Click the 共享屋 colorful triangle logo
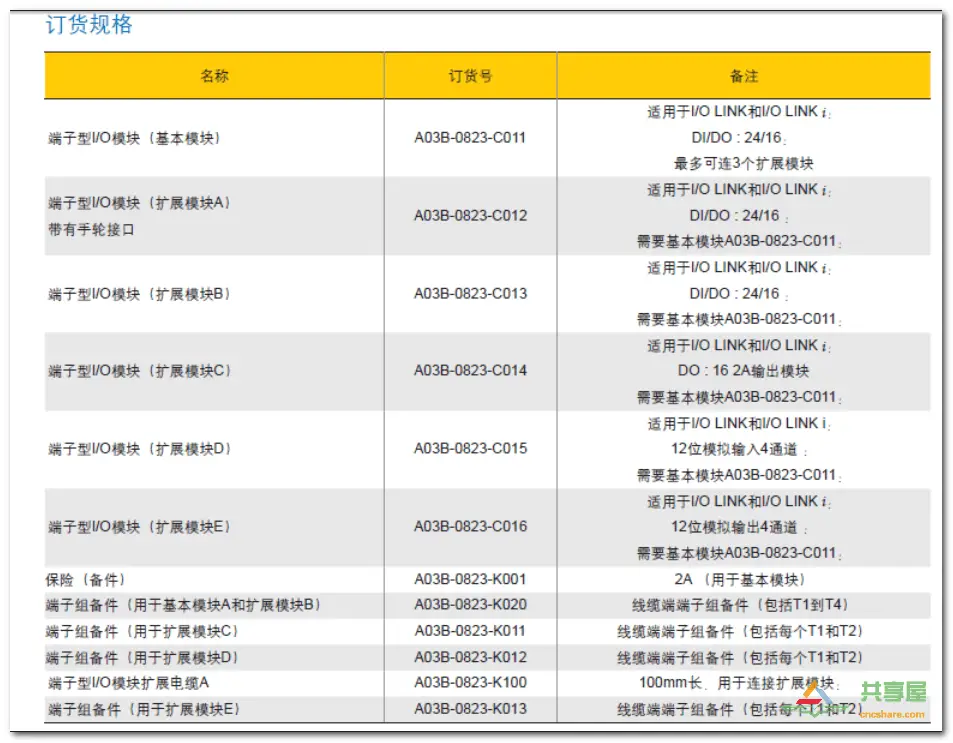Image resolution: width=953 pixels, height=743 pixels. point(816,698)
